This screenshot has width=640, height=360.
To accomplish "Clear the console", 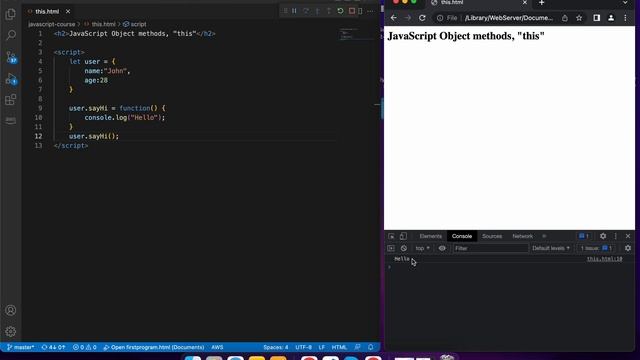I will tap(404, 248).
